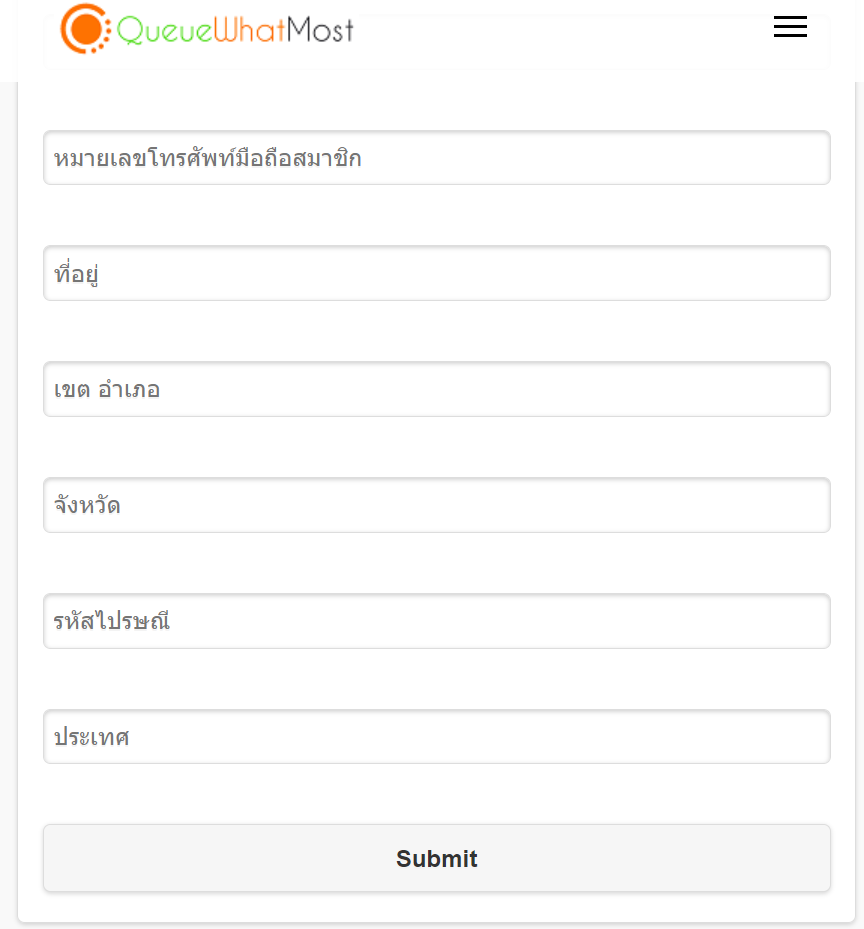The width and height of the screenshot is (864, 929).
Task: Focus the รหัสไปรษณีย์ postal code input
Action: 437,621
